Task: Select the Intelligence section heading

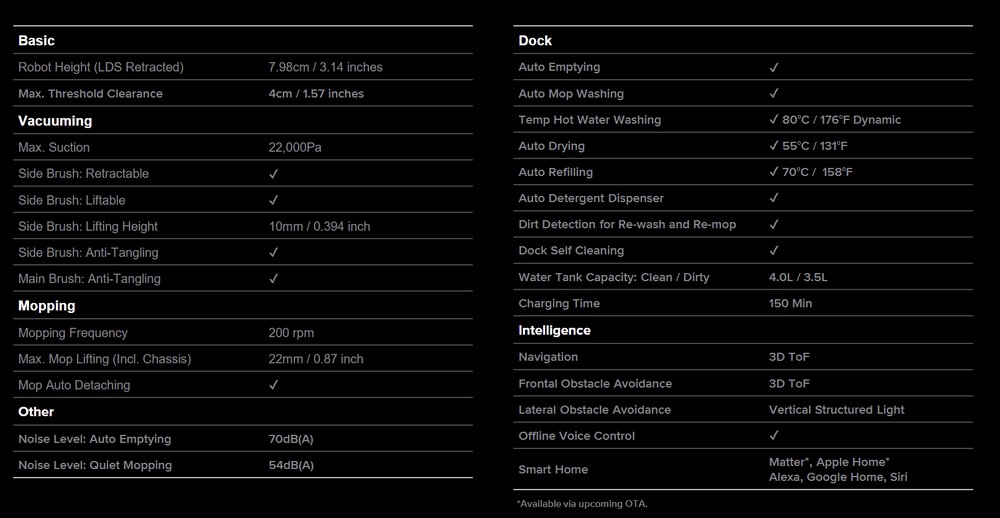Action: tap(554, 331)
